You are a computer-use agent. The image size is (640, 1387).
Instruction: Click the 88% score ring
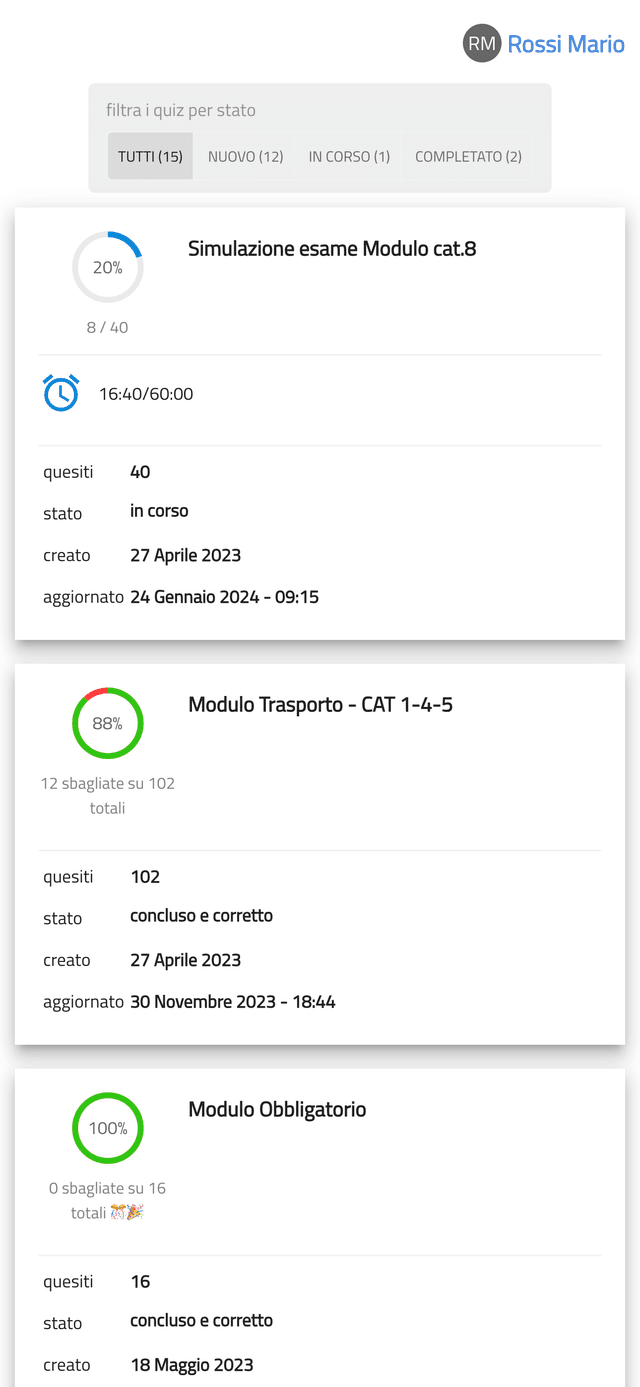(108, 723)
